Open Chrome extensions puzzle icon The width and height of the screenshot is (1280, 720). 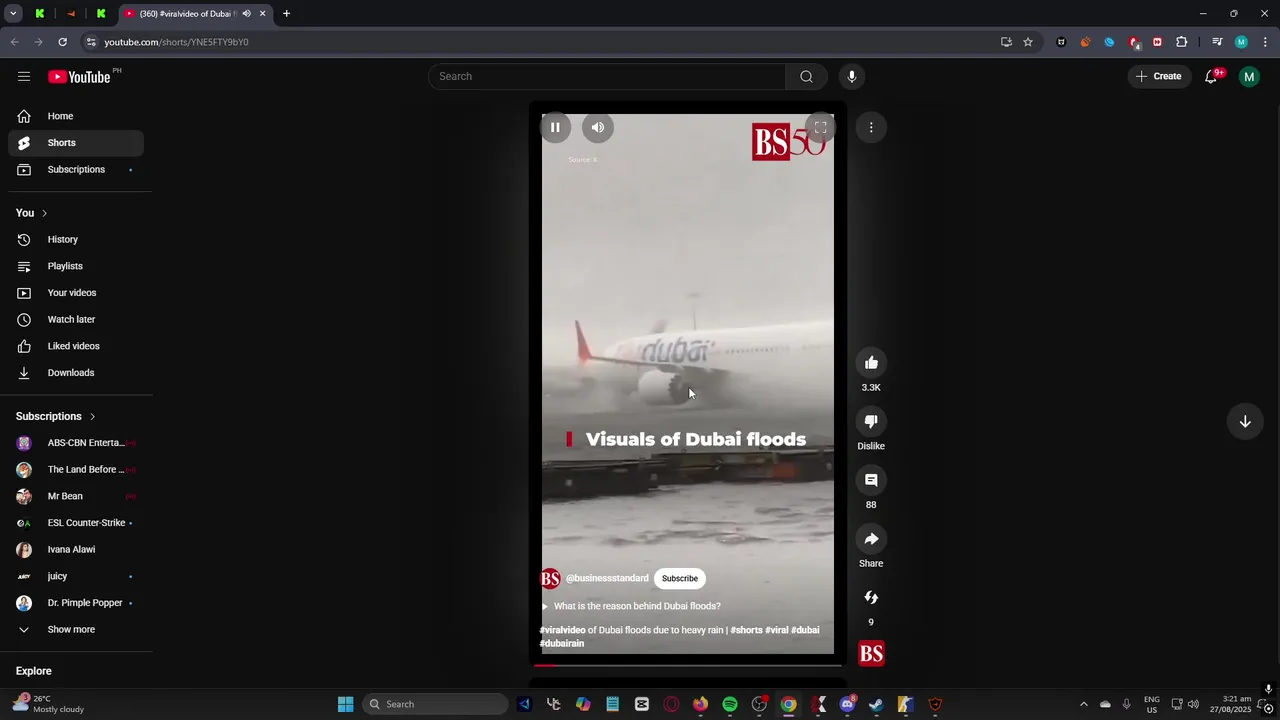click(1181, 42)
